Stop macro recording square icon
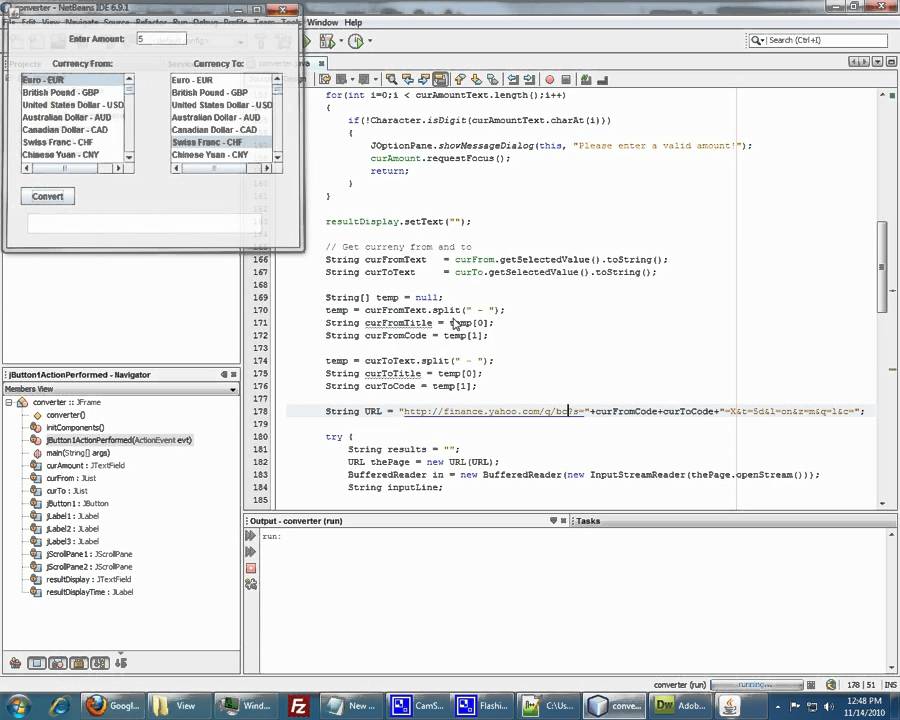Viewport: 900px width, 720px height. click(566, 79)
